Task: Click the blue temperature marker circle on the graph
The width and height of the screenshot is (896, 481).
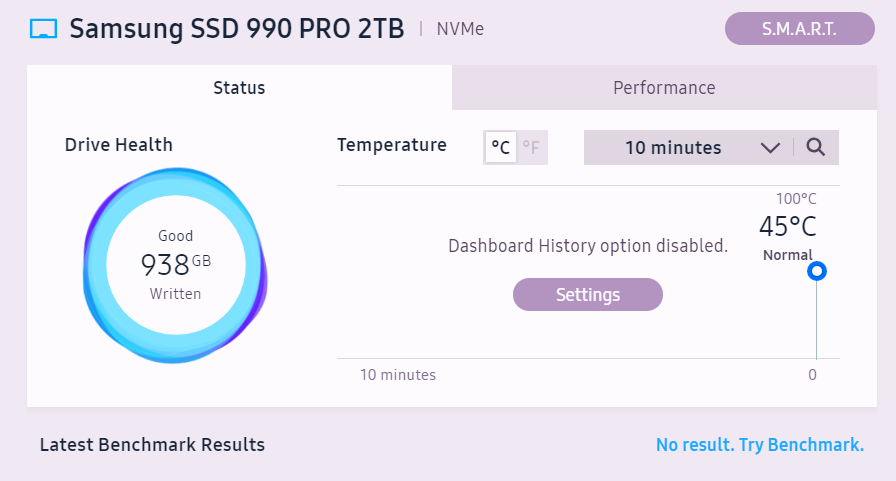Action: click(817, 271)
